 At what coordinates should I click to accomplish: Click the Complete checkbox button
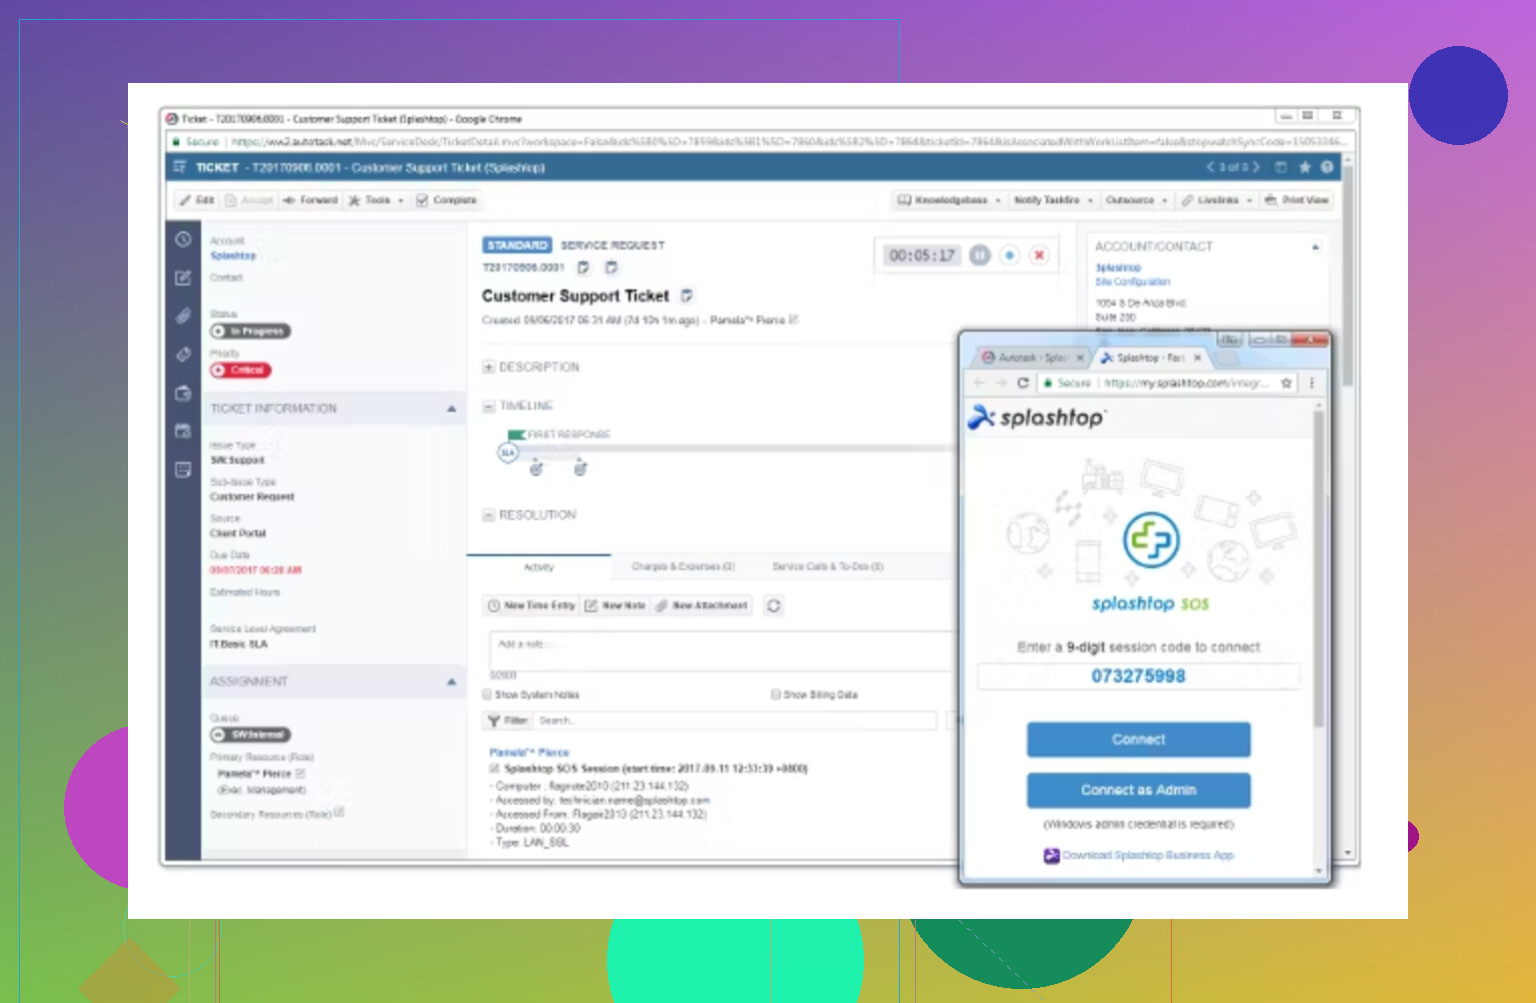tap(446, 200)
